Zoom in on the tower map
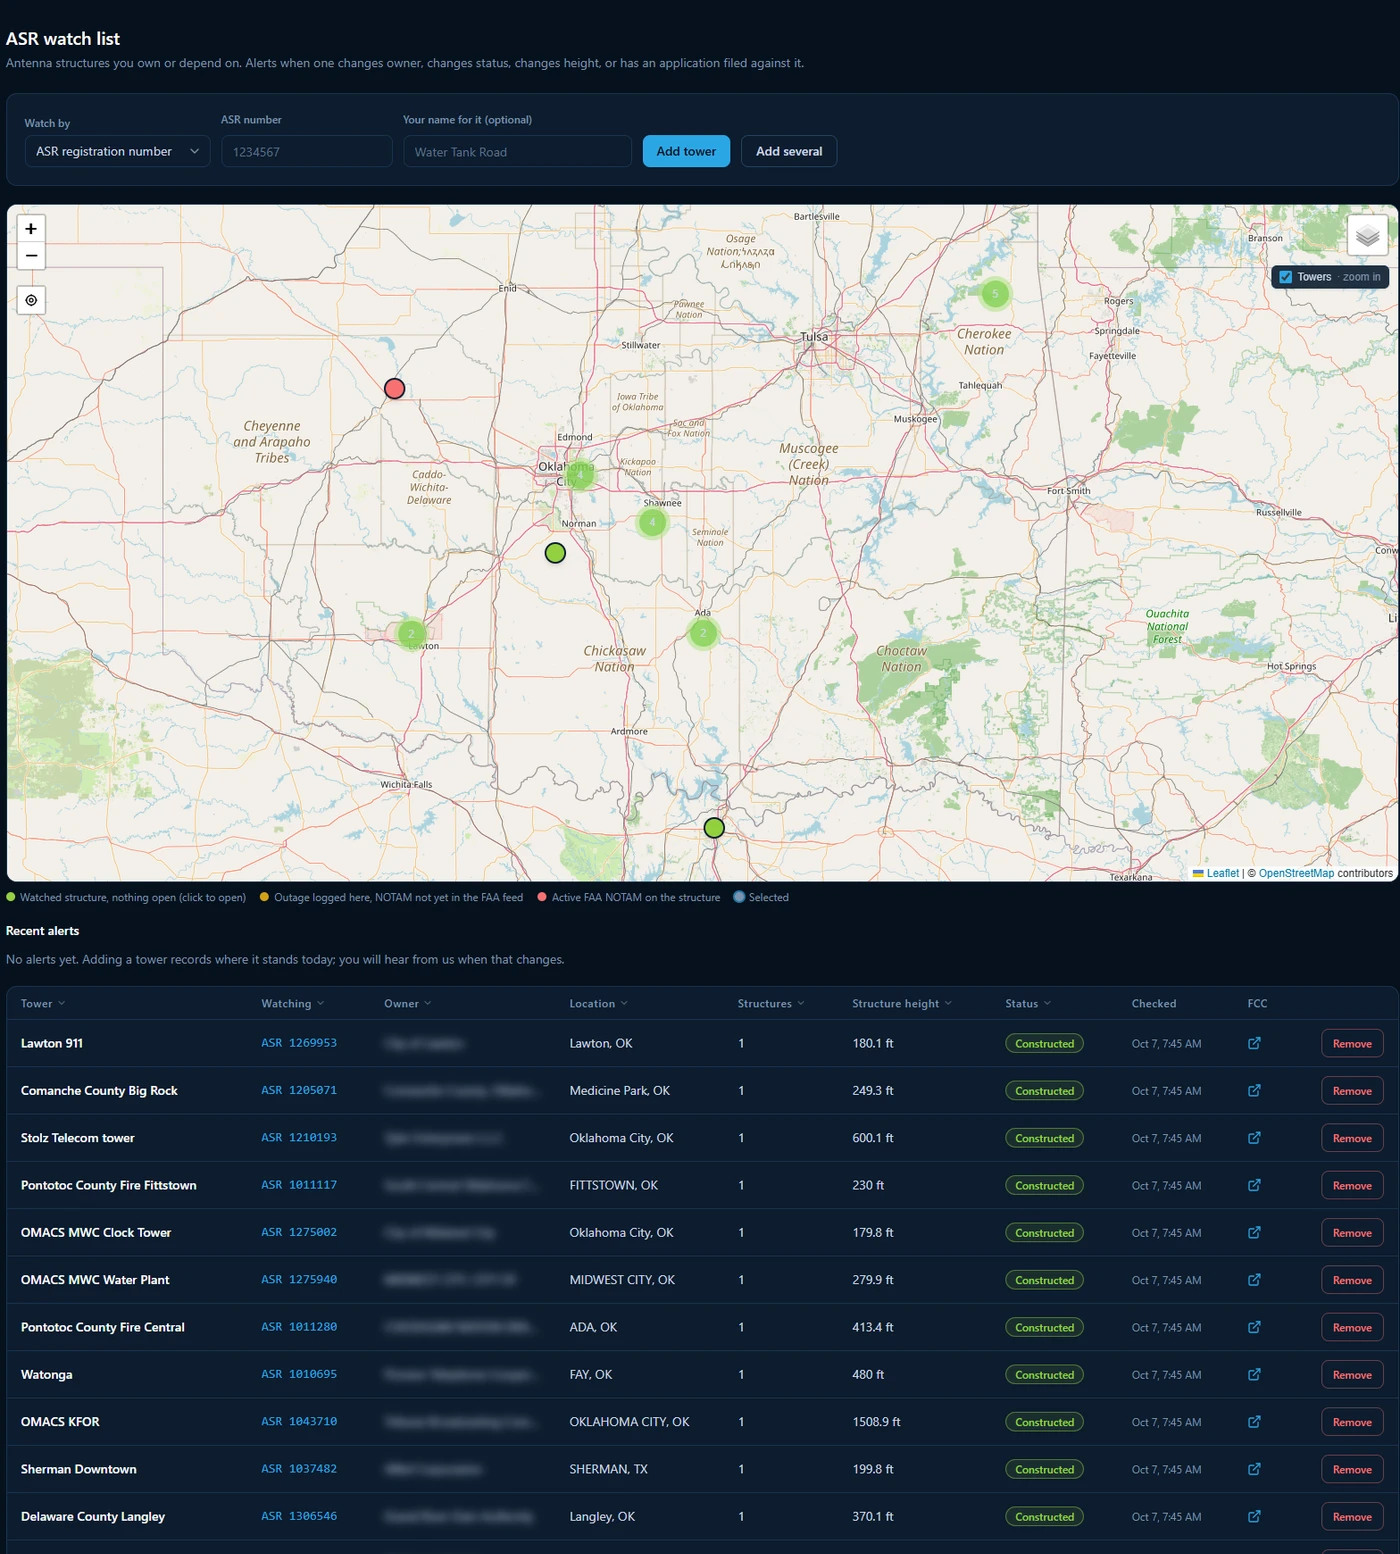 [31, 229]
